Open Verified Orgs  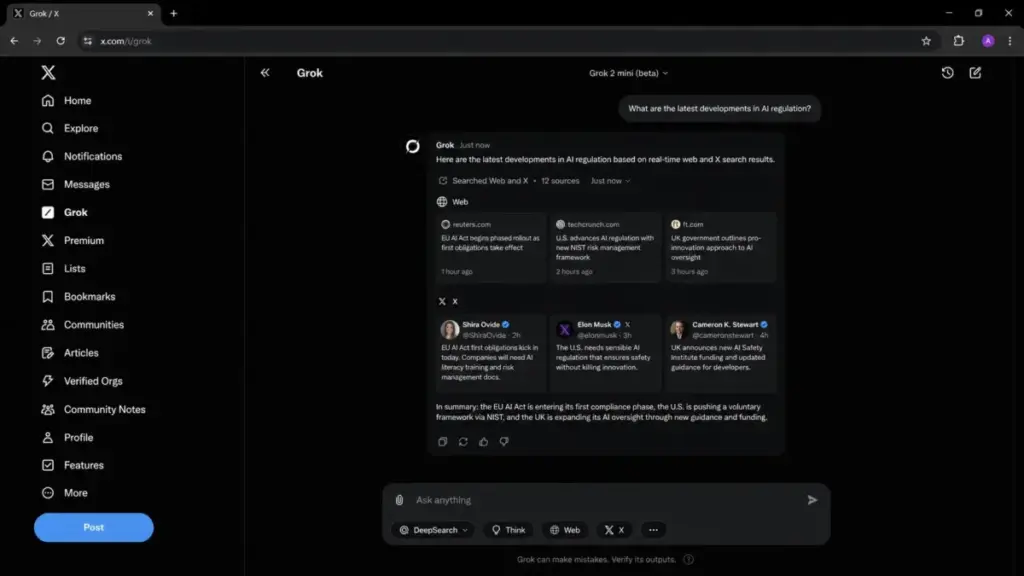pos(82,381)
